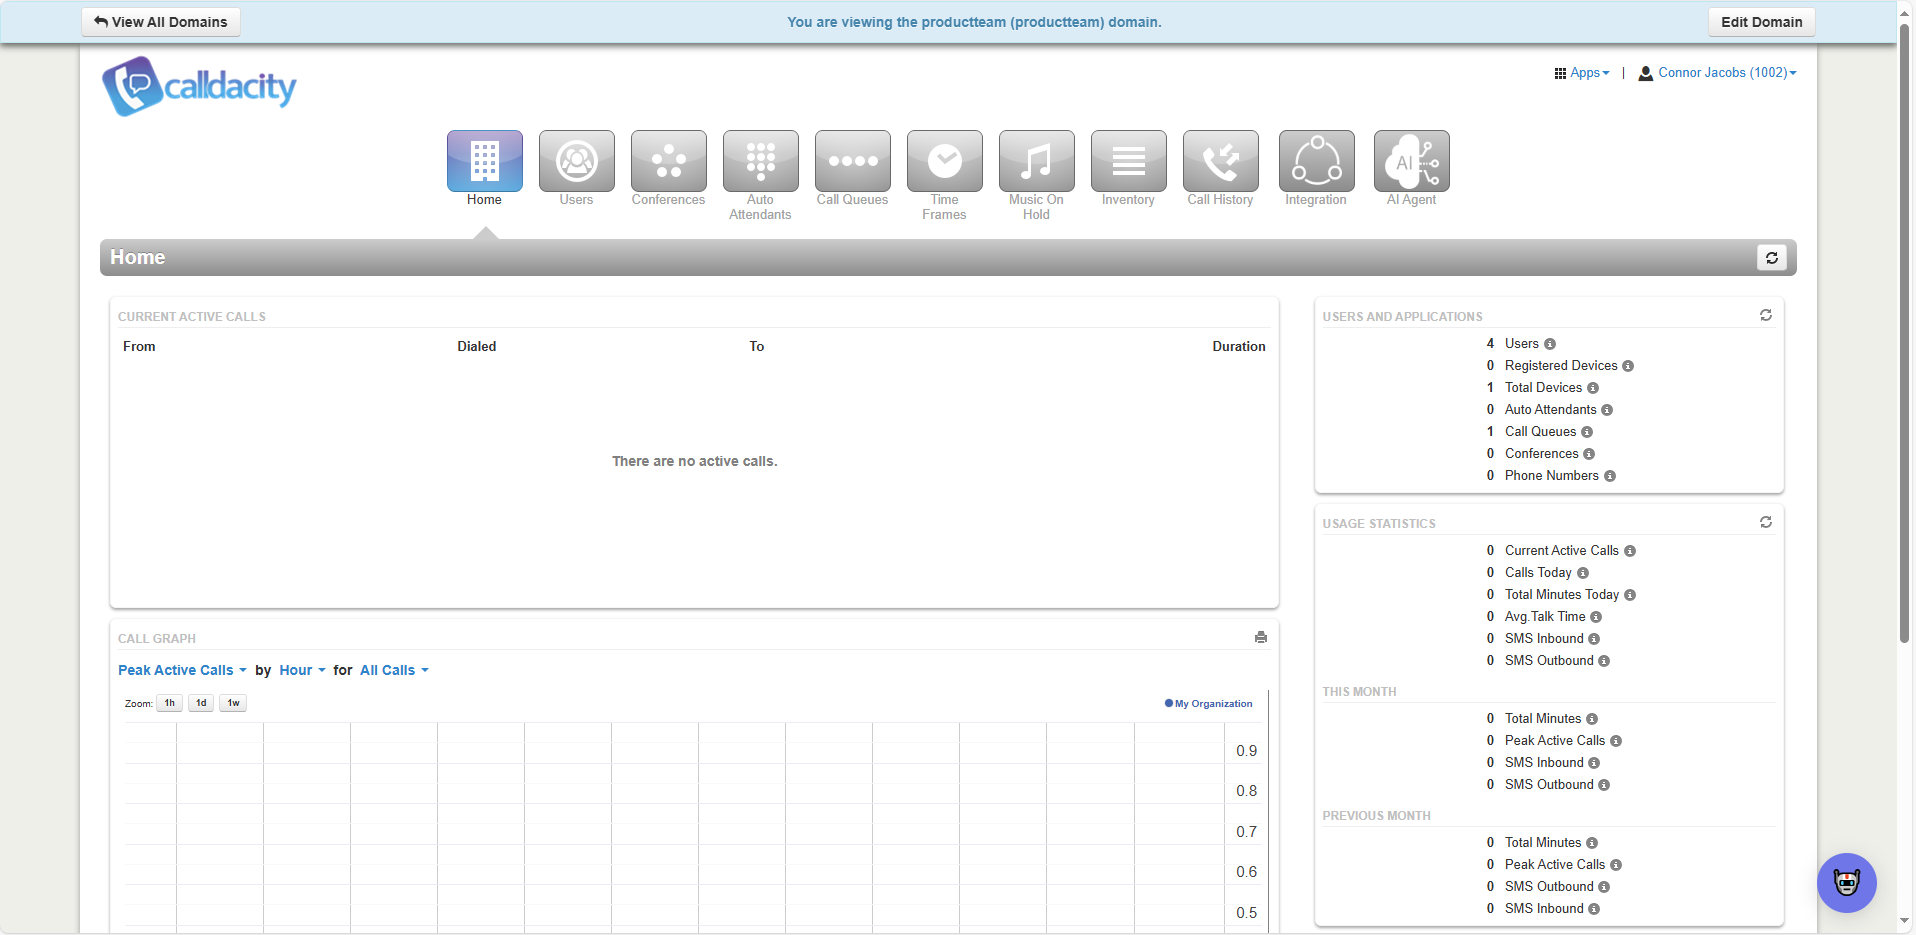Open Music On Hold settings

pos(1036,162)
